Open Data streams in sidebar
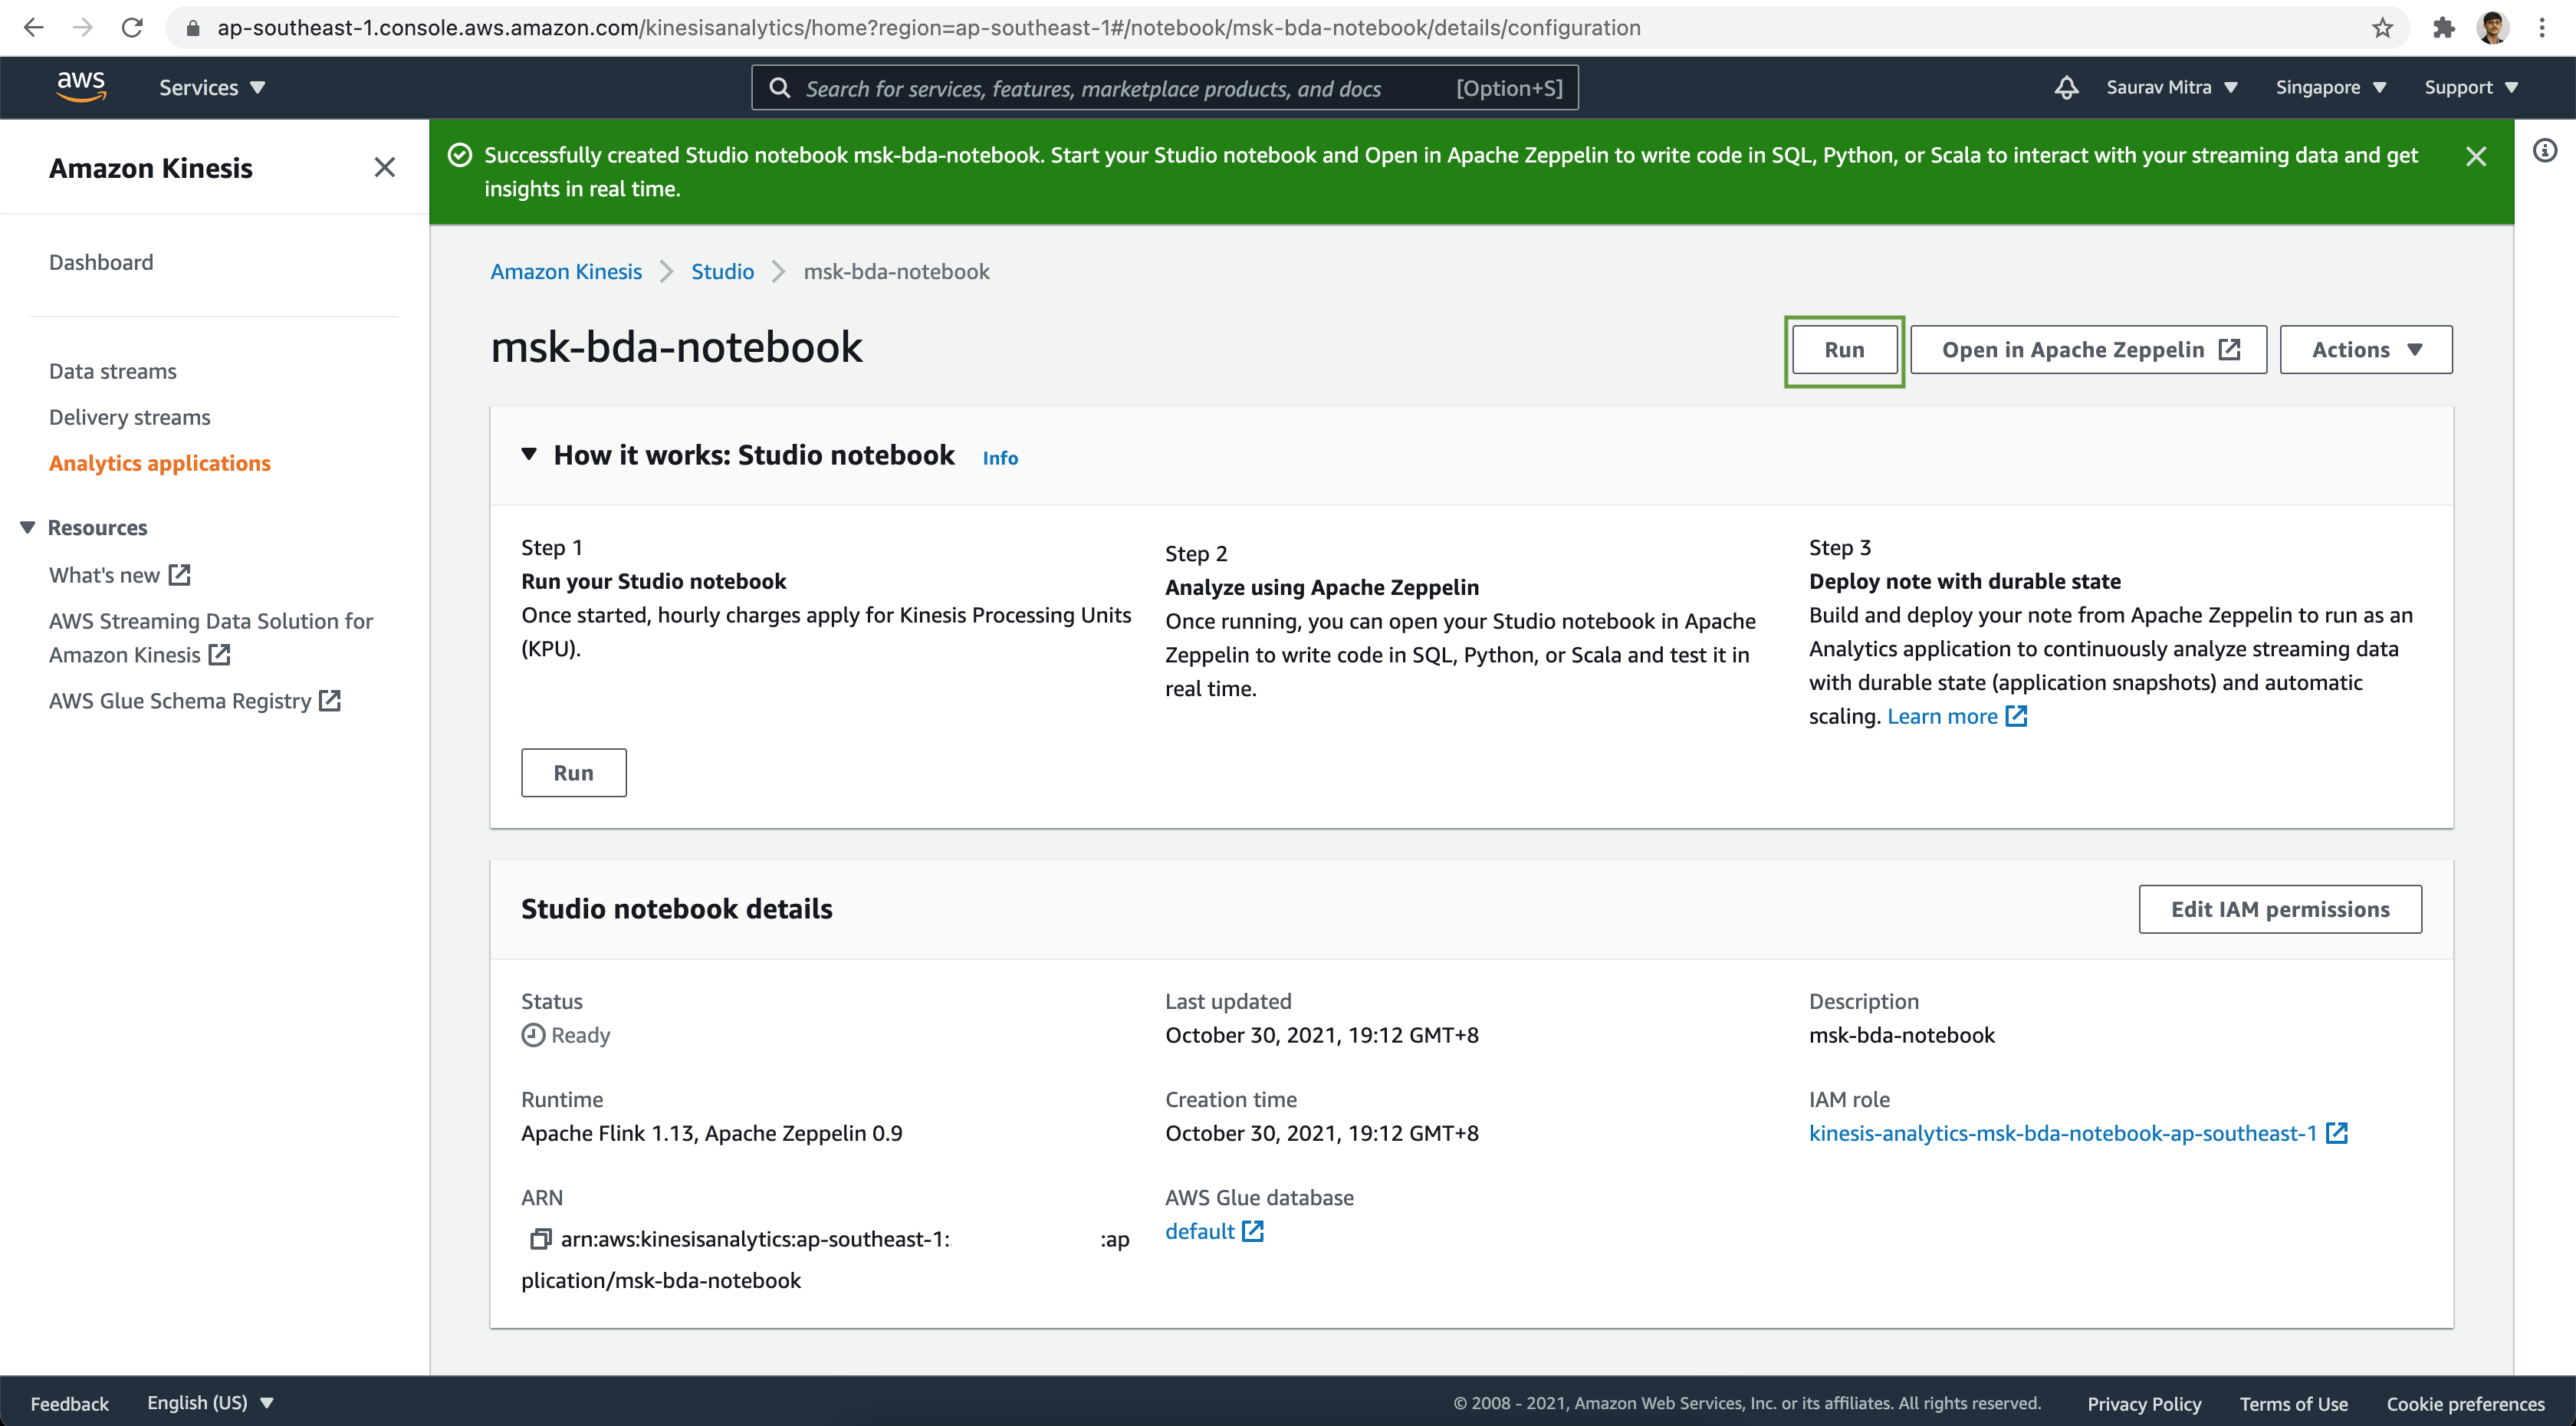This screenshot has width=2576, height=1426. click(x=112, y=371)
